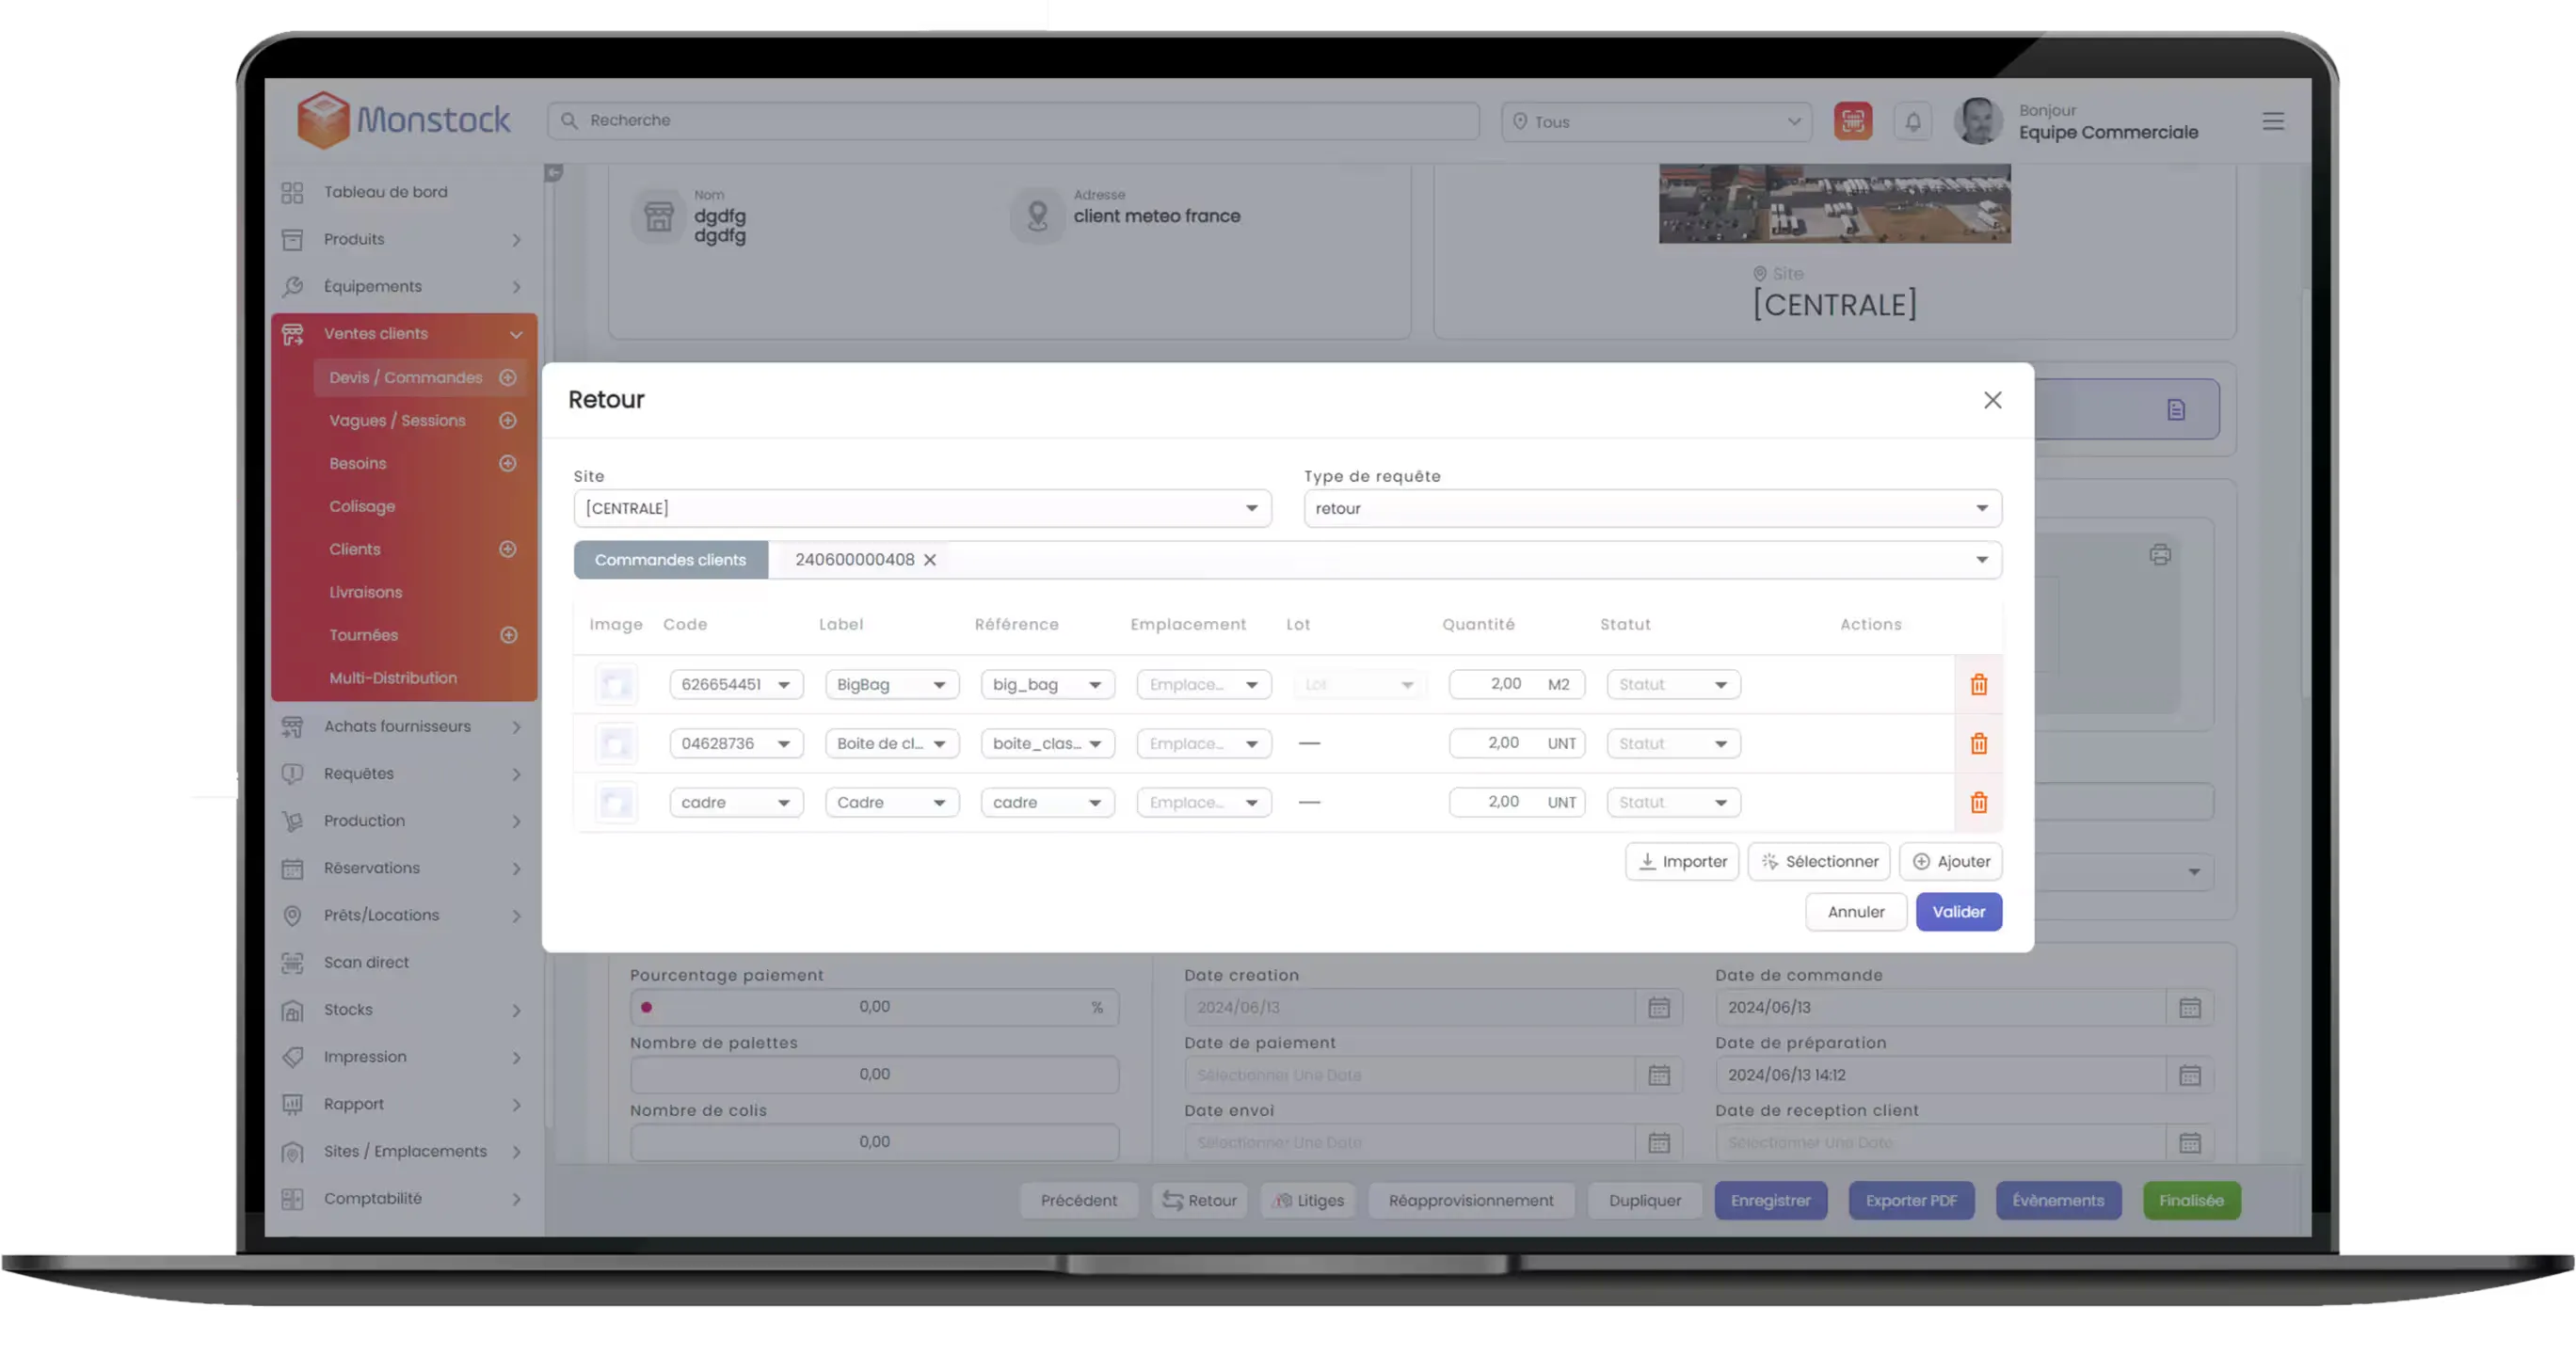Open Statut dropdown in BigBag row
2576x1355 pixels.
click(1673, 685)
